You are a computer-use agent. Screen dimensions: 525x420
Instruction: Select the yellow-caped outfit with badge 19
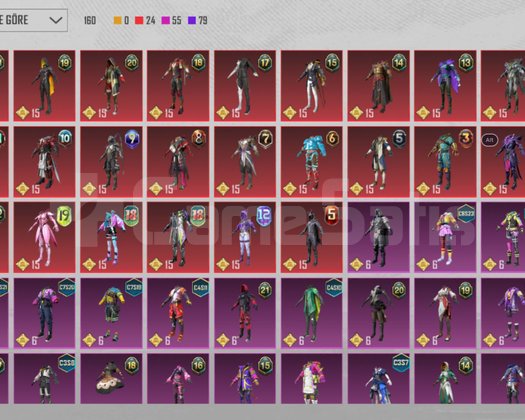45,86
